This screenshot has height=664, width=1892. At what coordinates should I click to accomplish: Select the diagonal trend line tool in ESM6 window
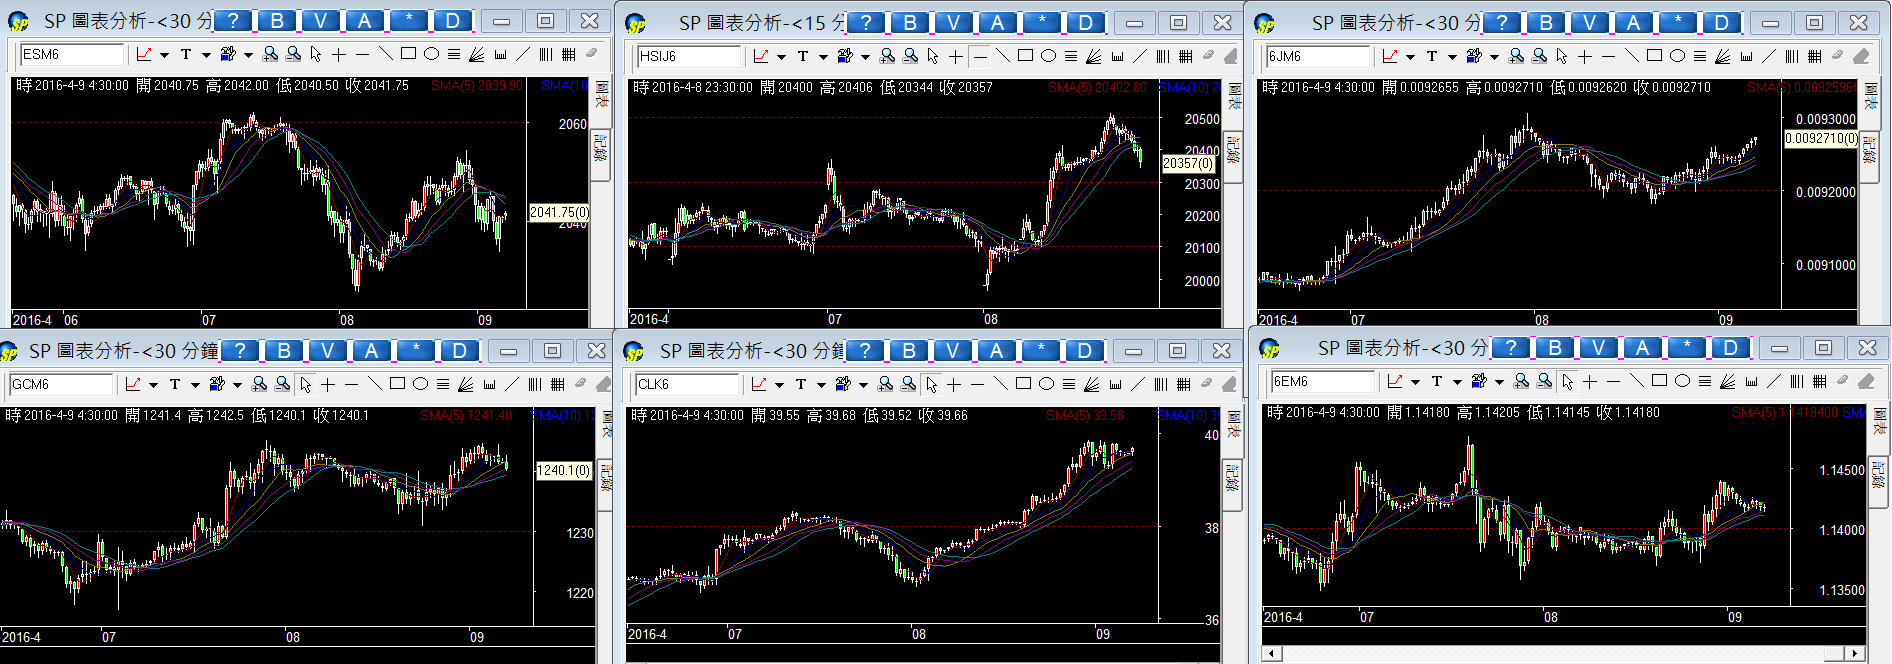385,54
